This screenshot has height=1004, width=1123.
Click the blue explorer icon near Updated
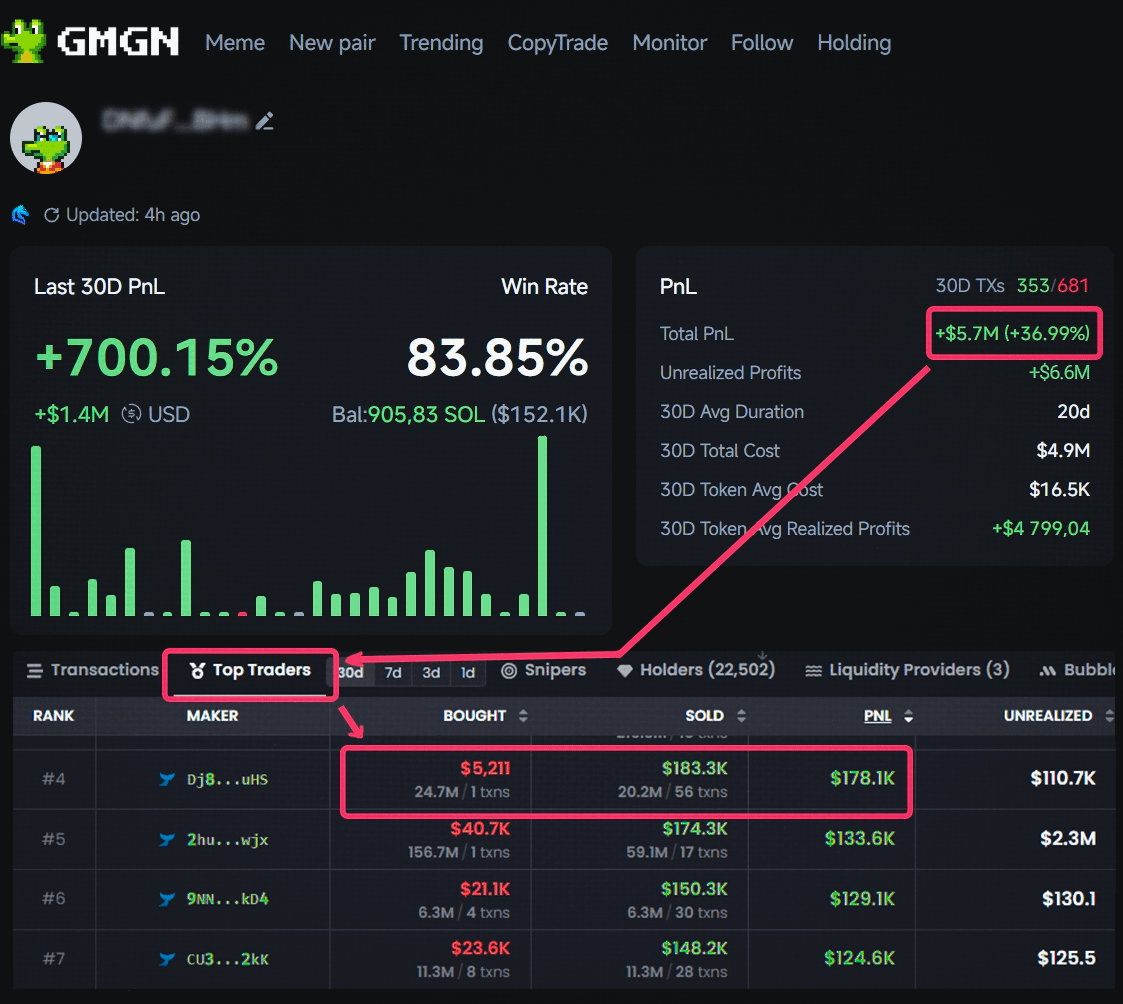coord(21,214)
